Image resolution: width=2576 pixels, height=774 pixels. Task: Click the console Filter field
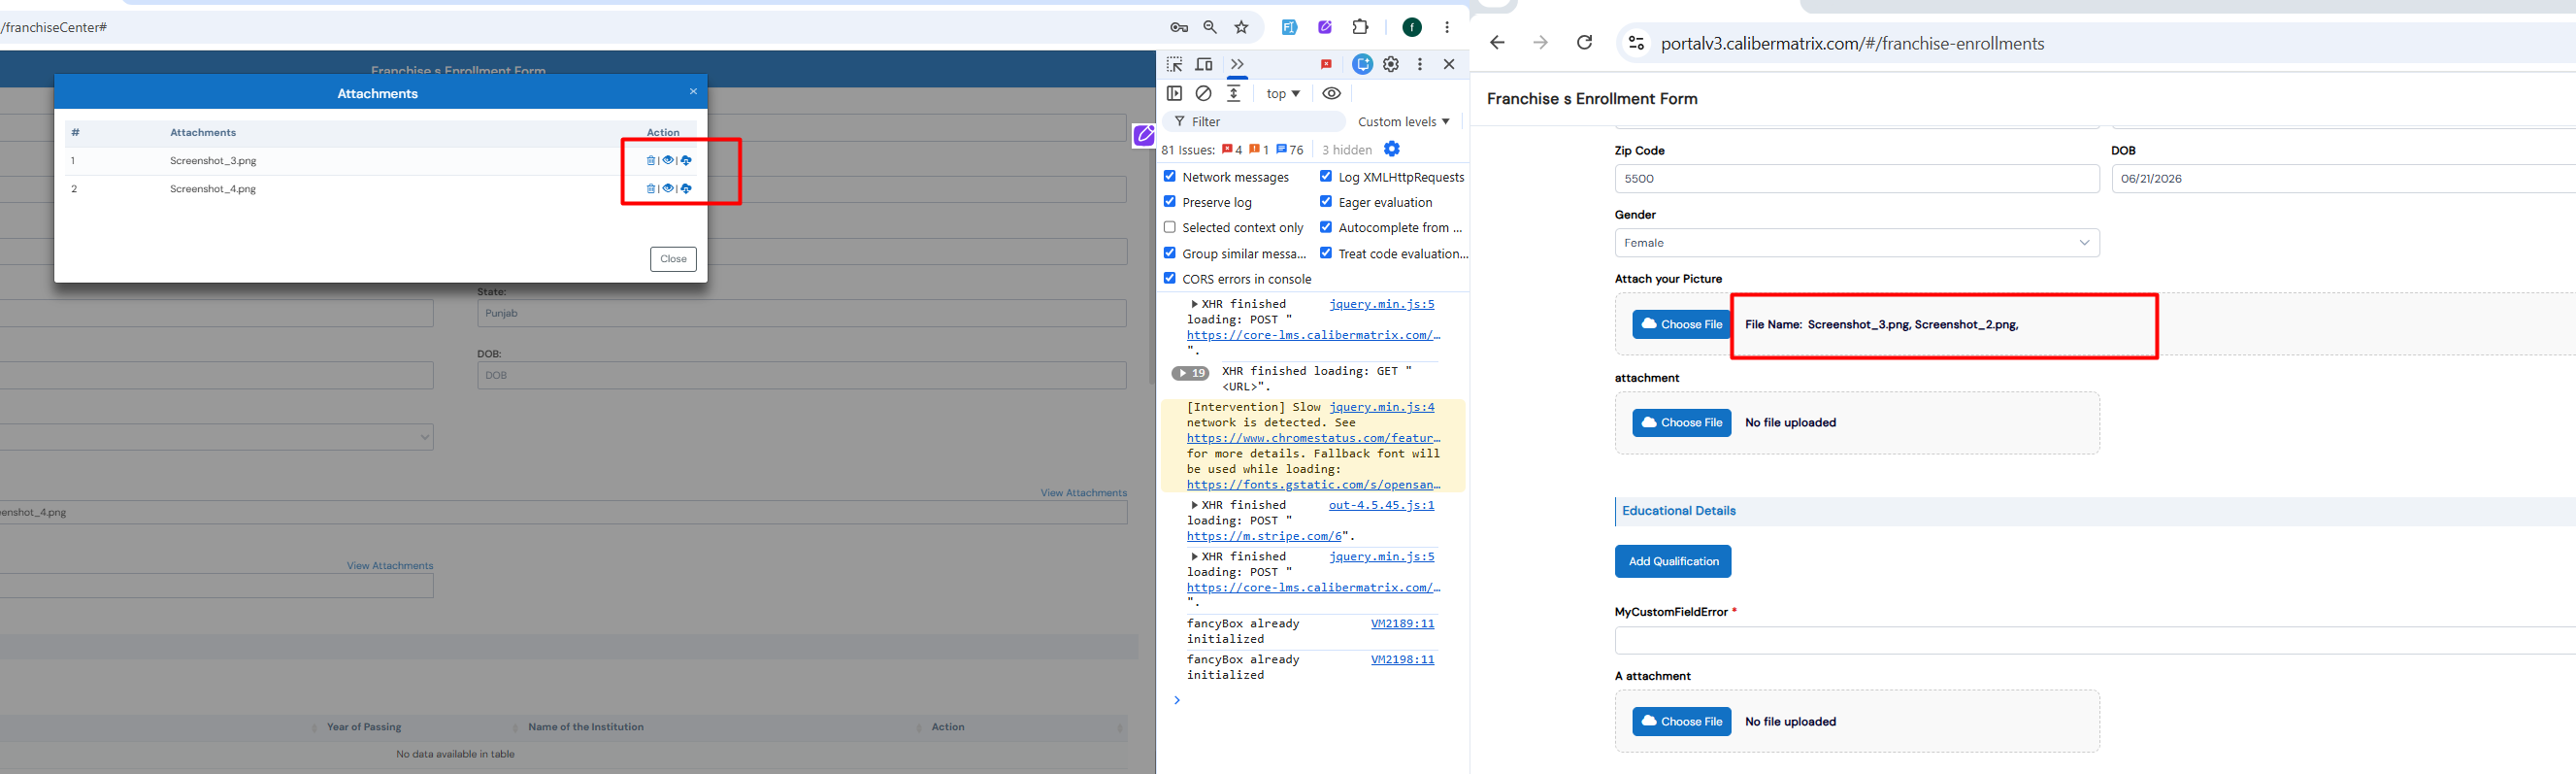(1256, 121)
